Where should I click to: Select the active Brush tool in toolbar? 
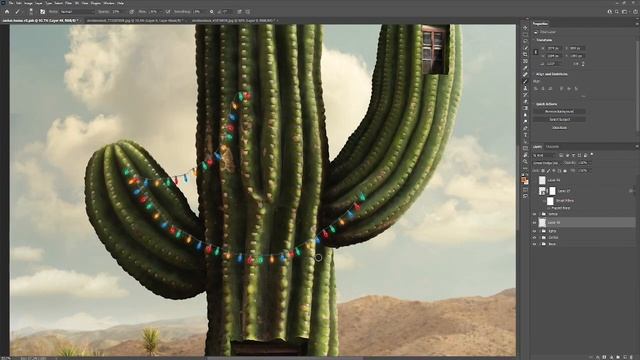(x=525, y=81)
